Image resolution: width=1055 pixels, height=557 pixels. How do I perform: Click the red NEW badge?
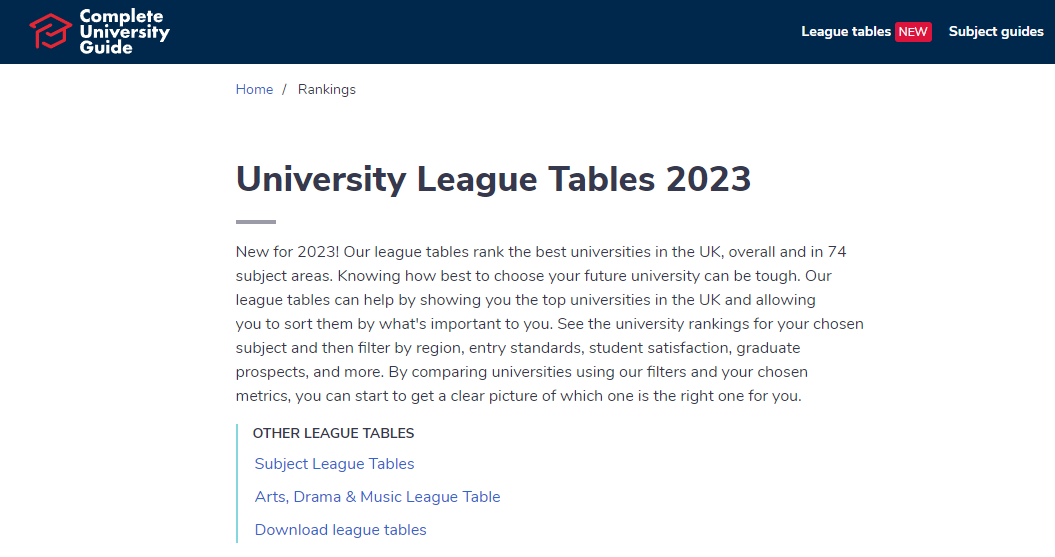tap(913, 32)
